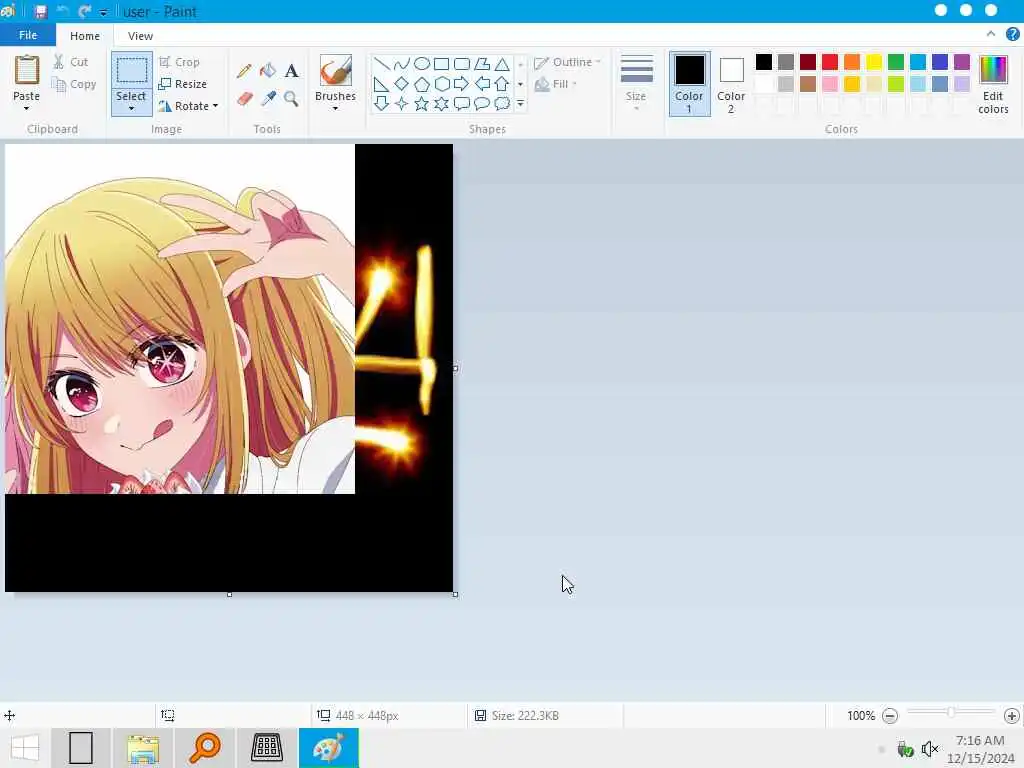
Task: Click the muted speaker tray icon
Action: (x=930, y=748)
